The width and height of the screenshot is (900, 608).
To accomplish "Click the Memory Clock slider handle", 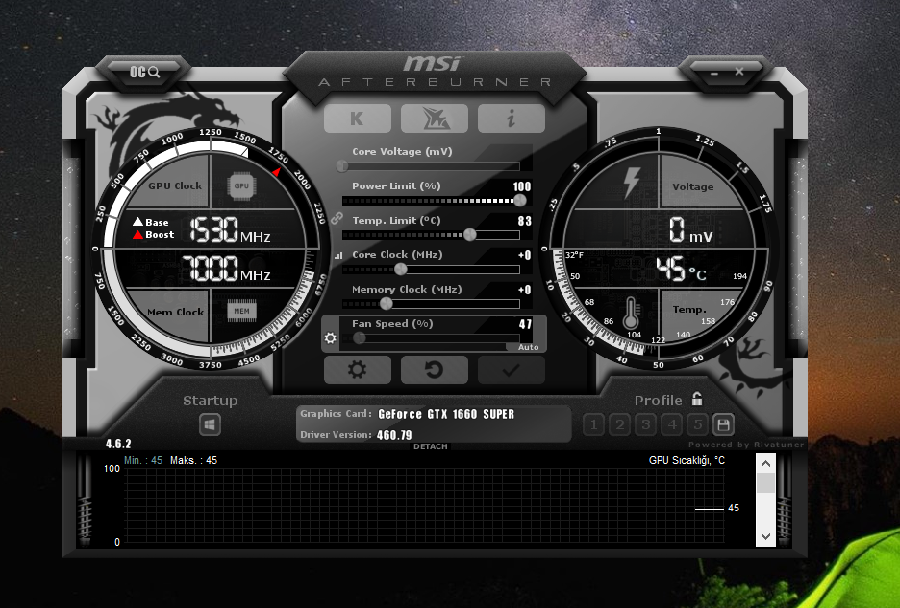I will click(x=386, y=303).
